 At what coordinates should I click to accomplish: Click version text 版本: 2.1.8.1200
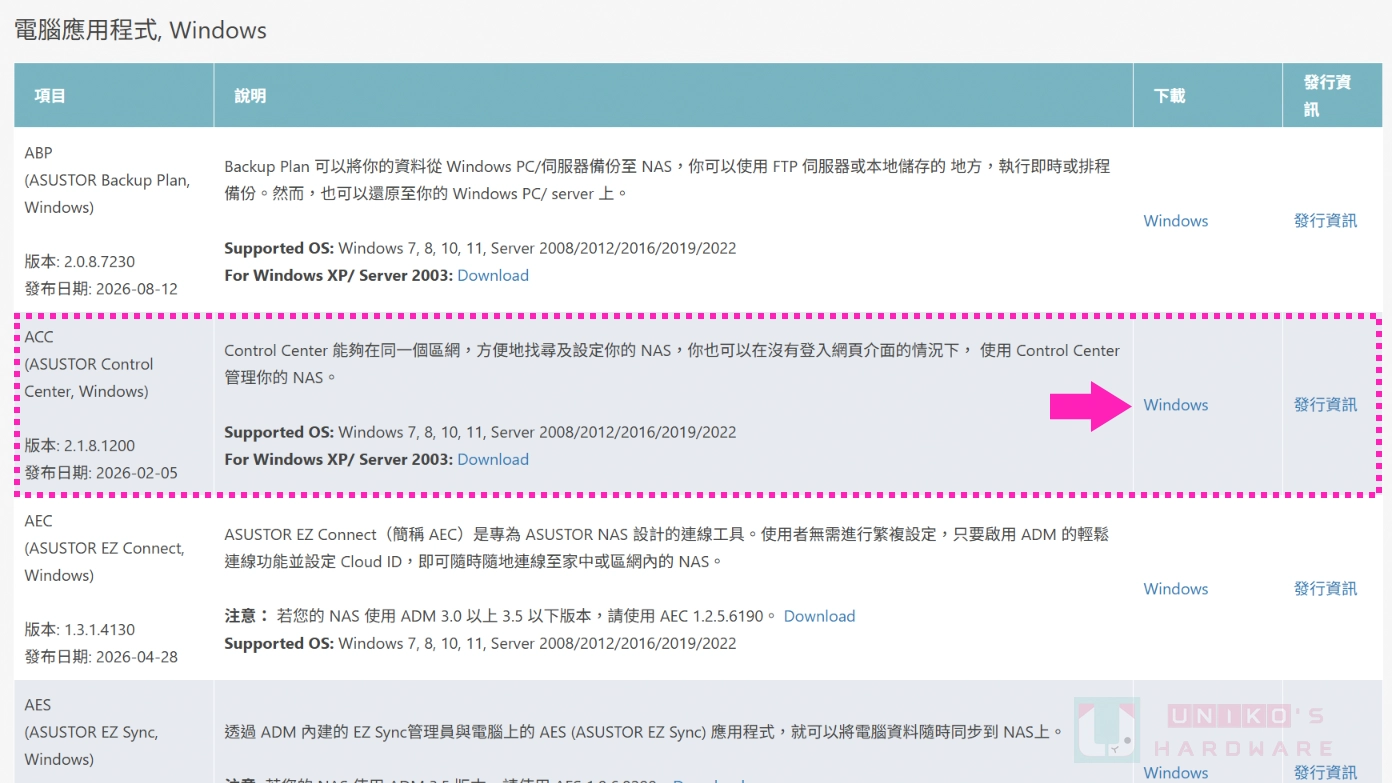pyautogui.click(x=80, y=446)
